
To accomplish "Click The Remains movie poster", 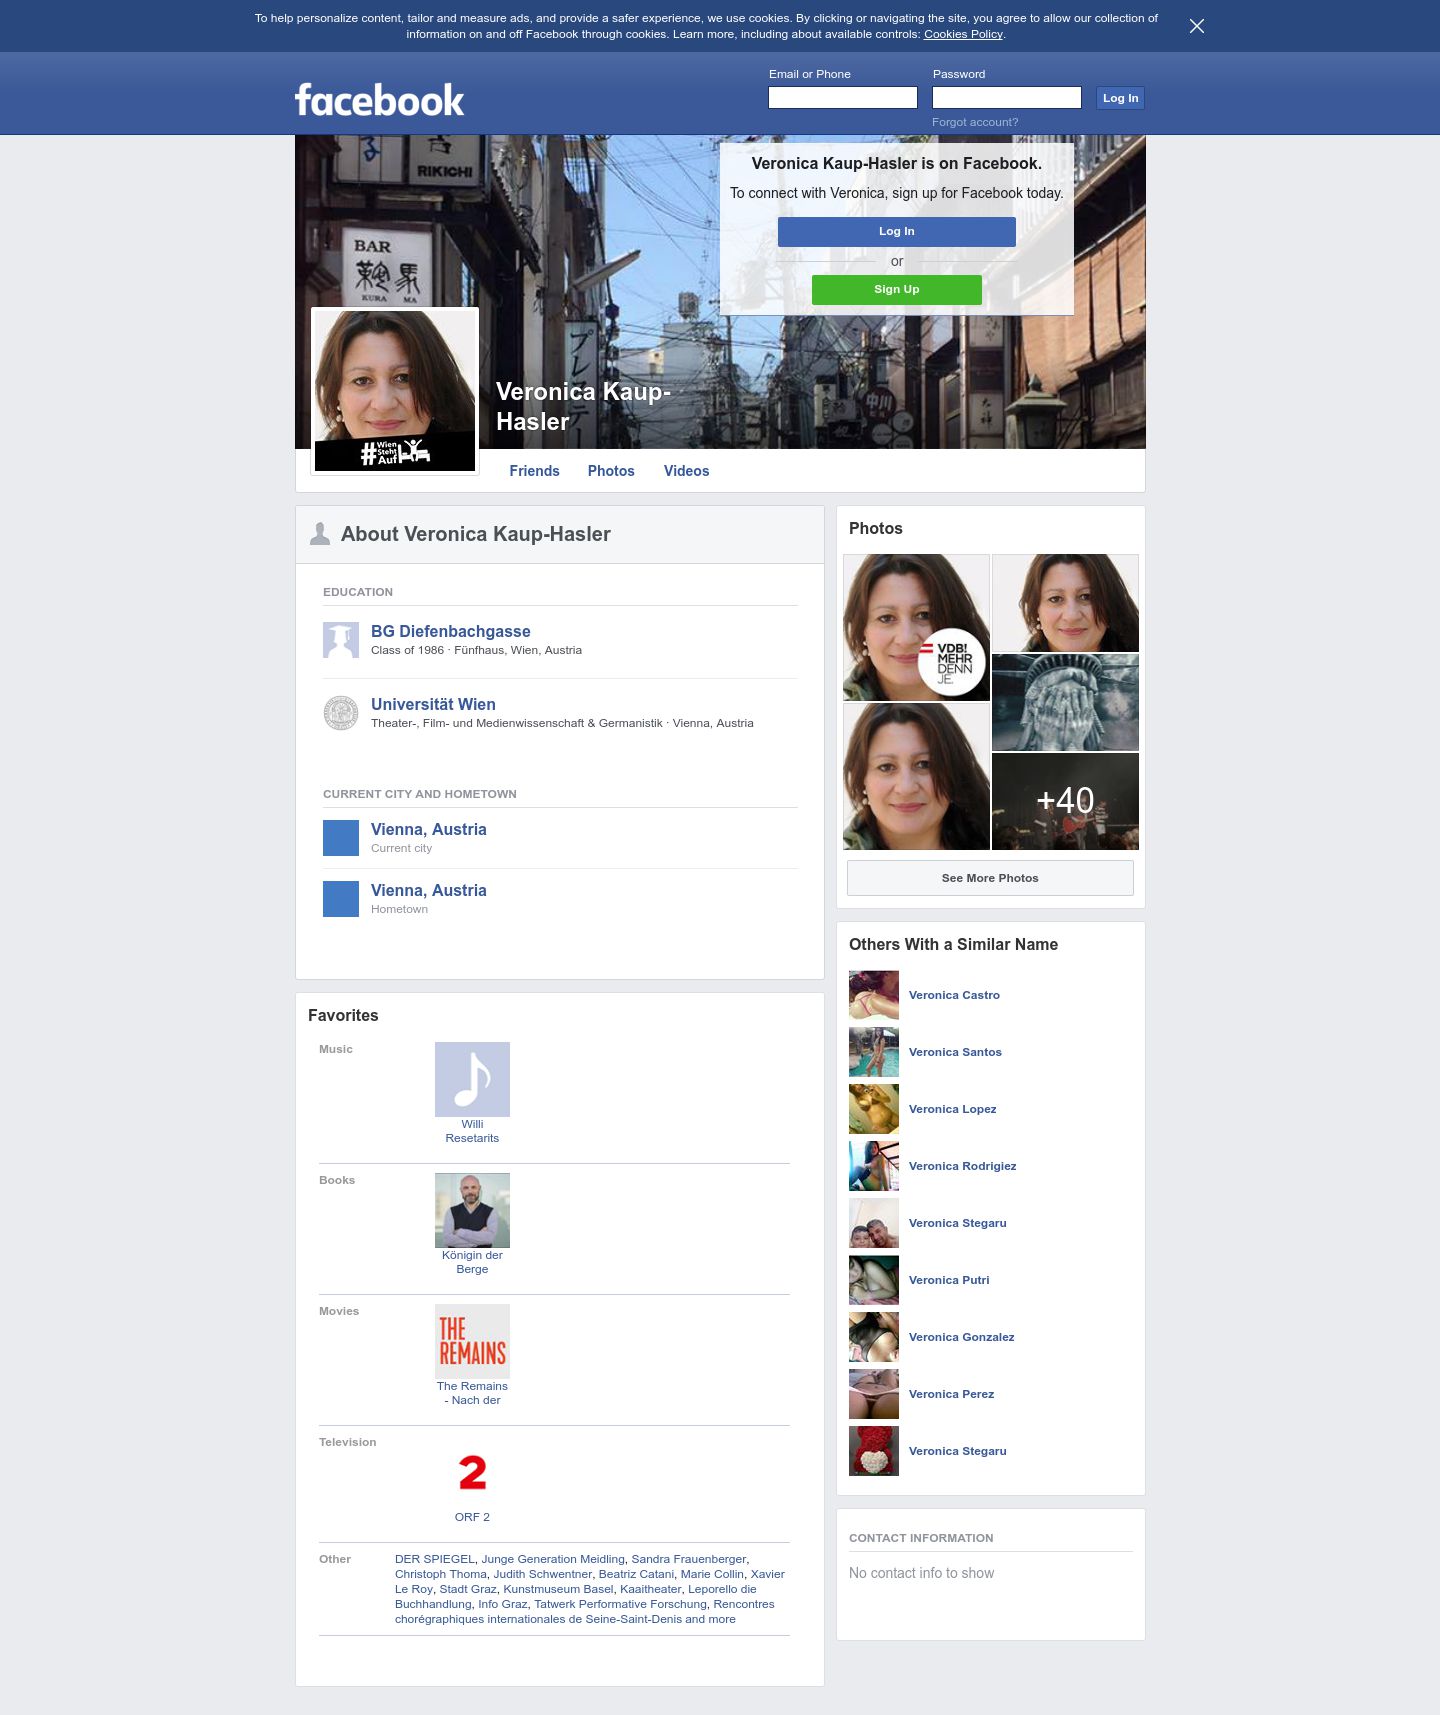I will (x=472, y=1341).
